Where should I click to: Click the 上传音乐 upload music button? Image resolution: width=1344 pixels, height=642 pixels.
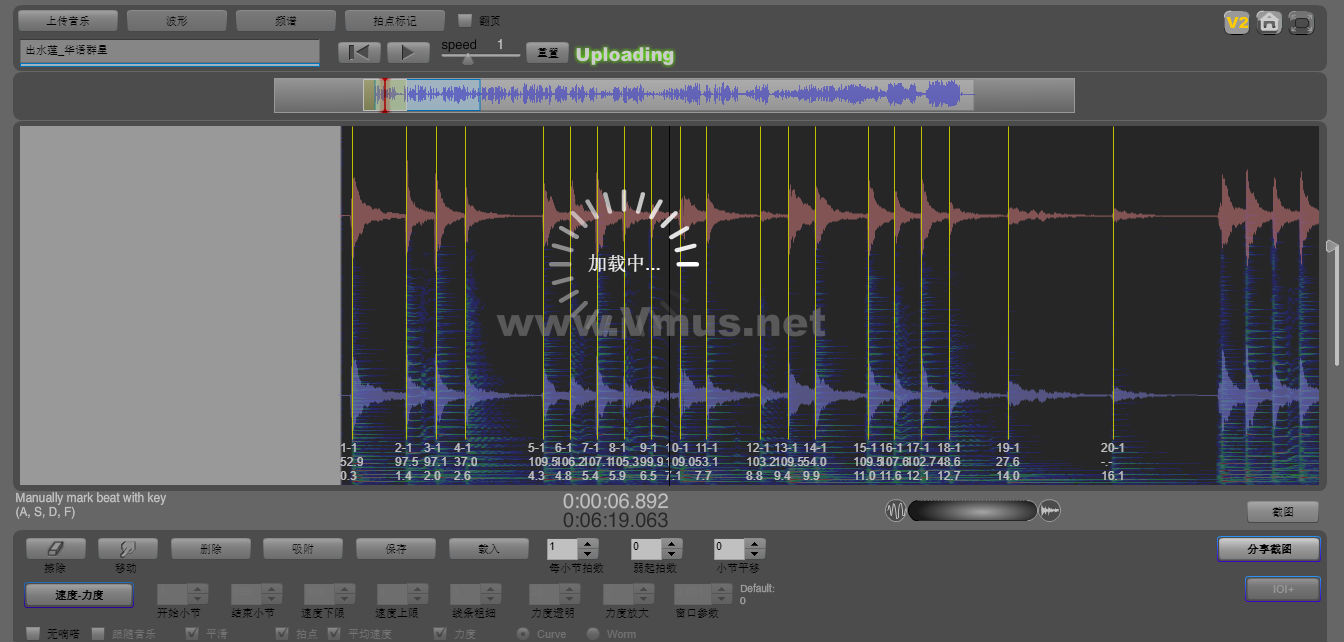click(68, 20)
